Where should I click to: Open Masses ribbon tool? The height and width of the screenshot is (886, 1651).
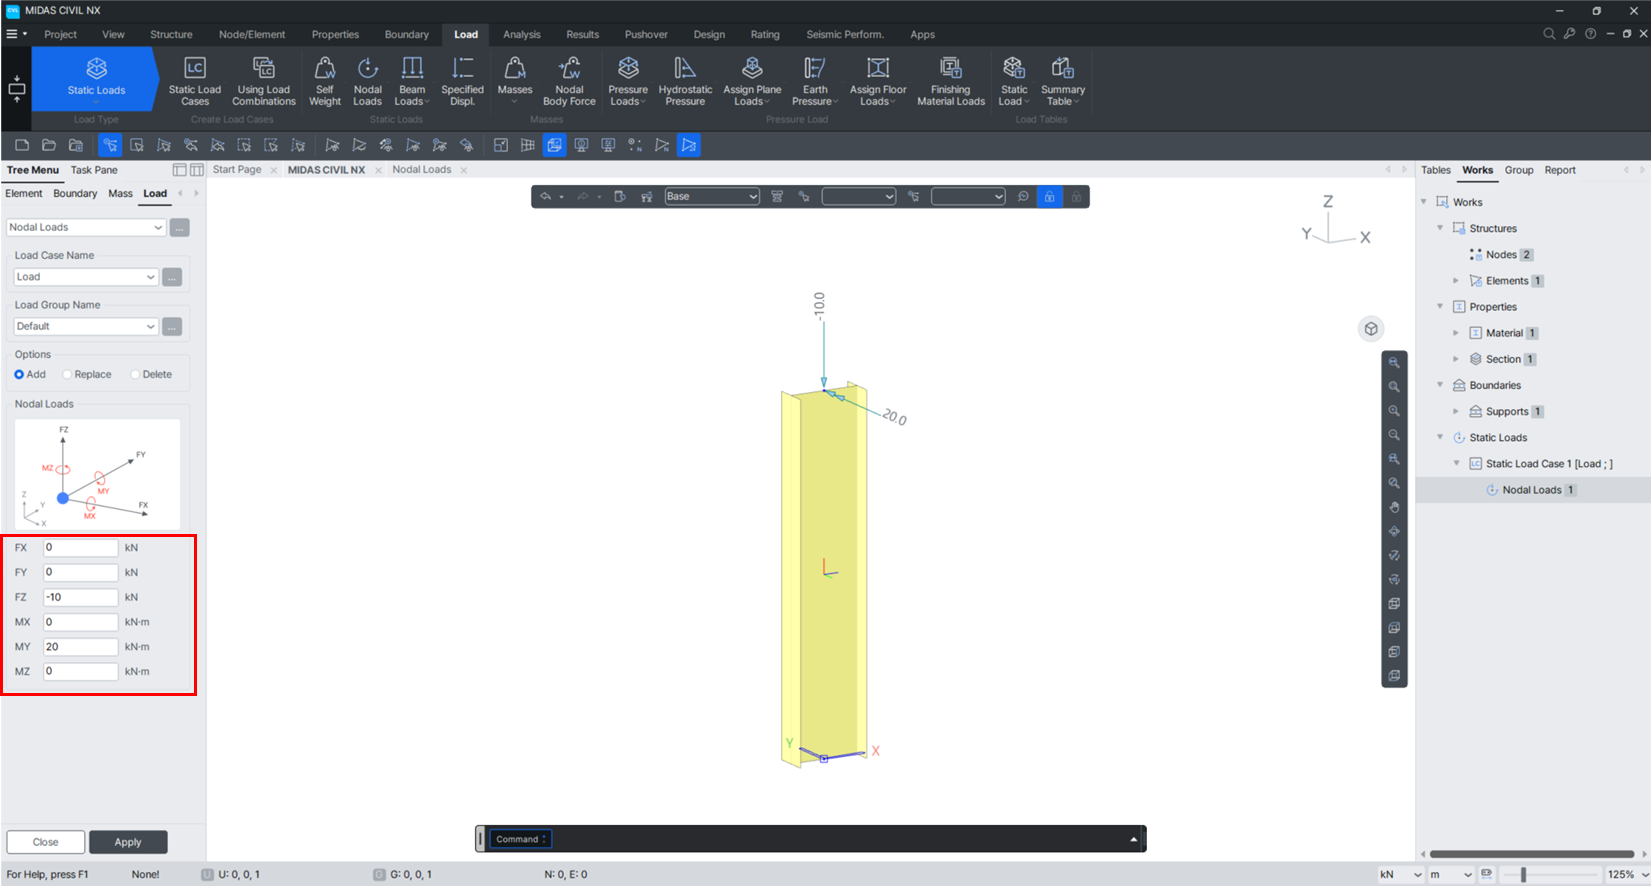click(515, 80)
